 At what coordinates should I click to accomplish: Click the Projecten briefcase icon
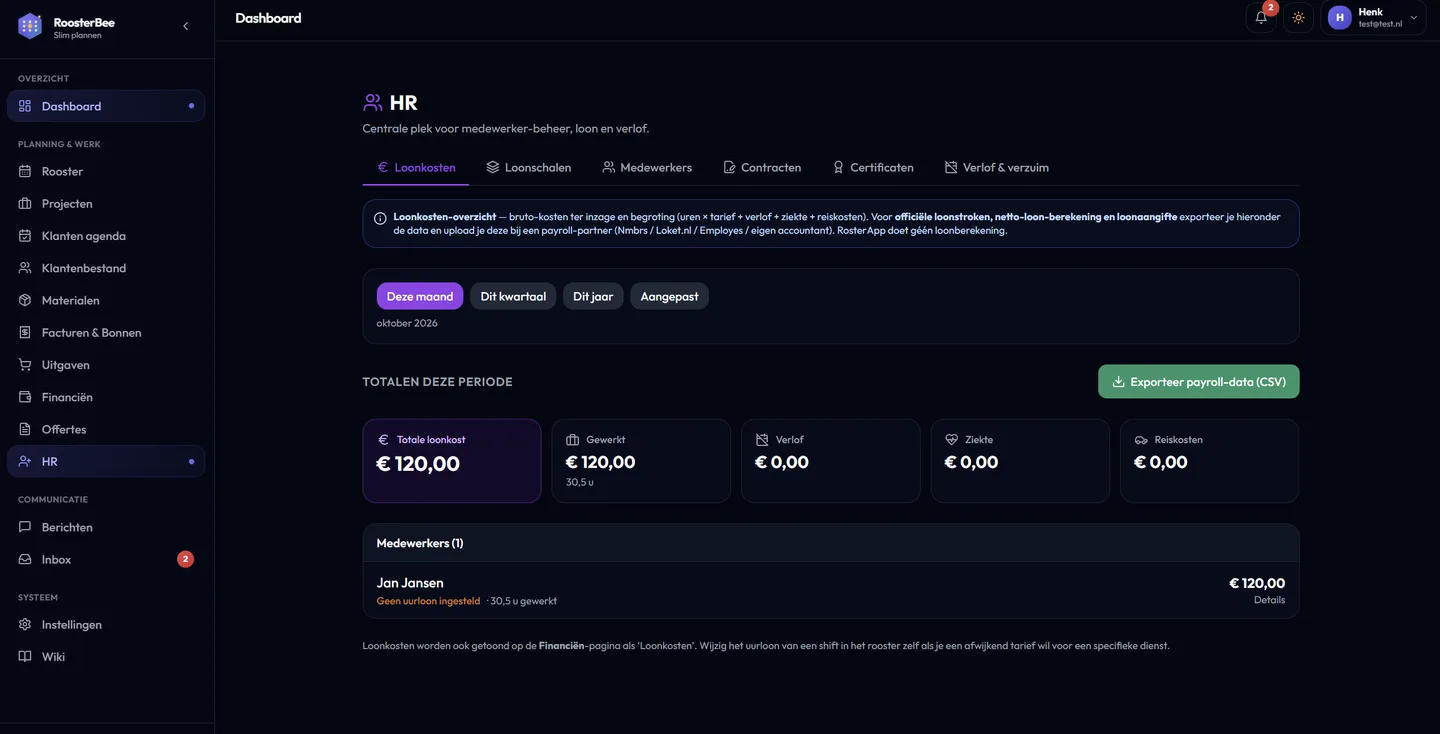[25, 203]
